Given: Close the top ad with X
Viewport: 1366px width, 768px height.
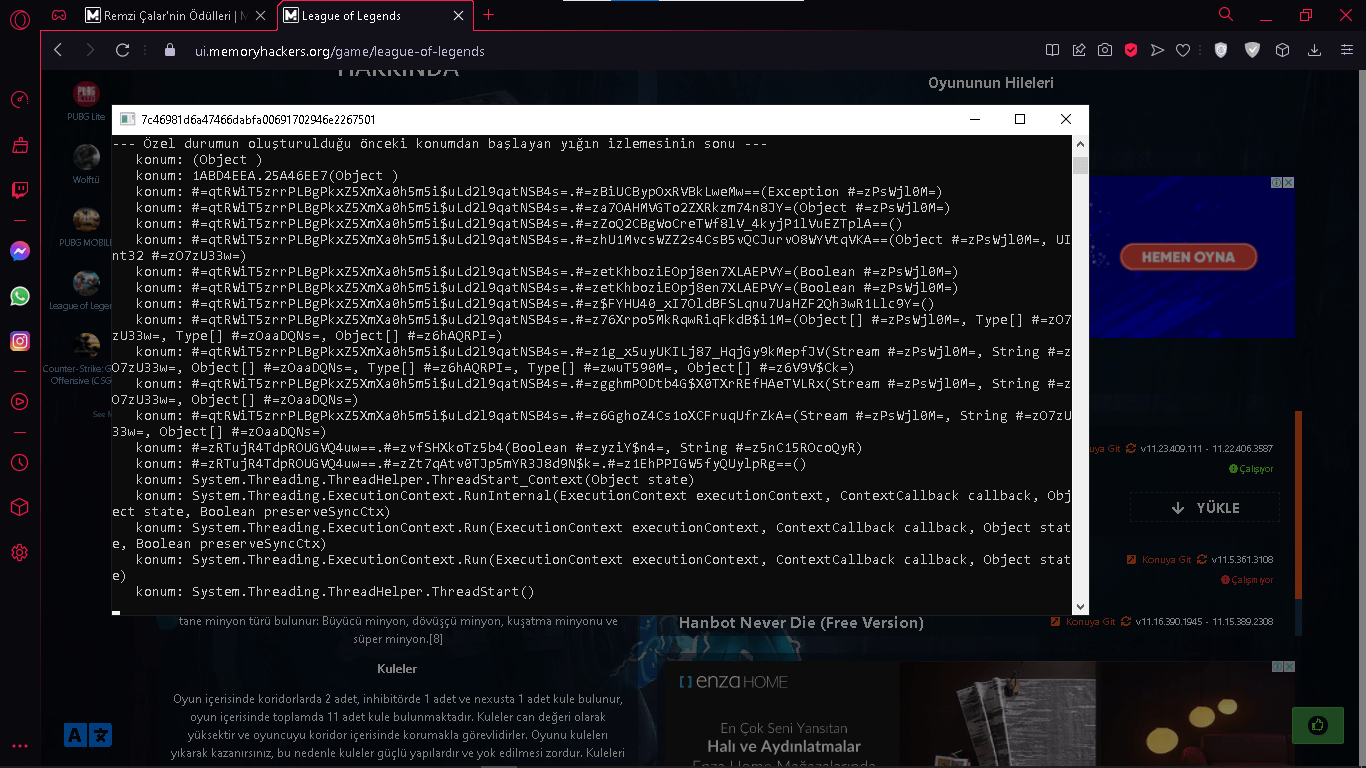Looking at the screenshot, I should 1289,183.
